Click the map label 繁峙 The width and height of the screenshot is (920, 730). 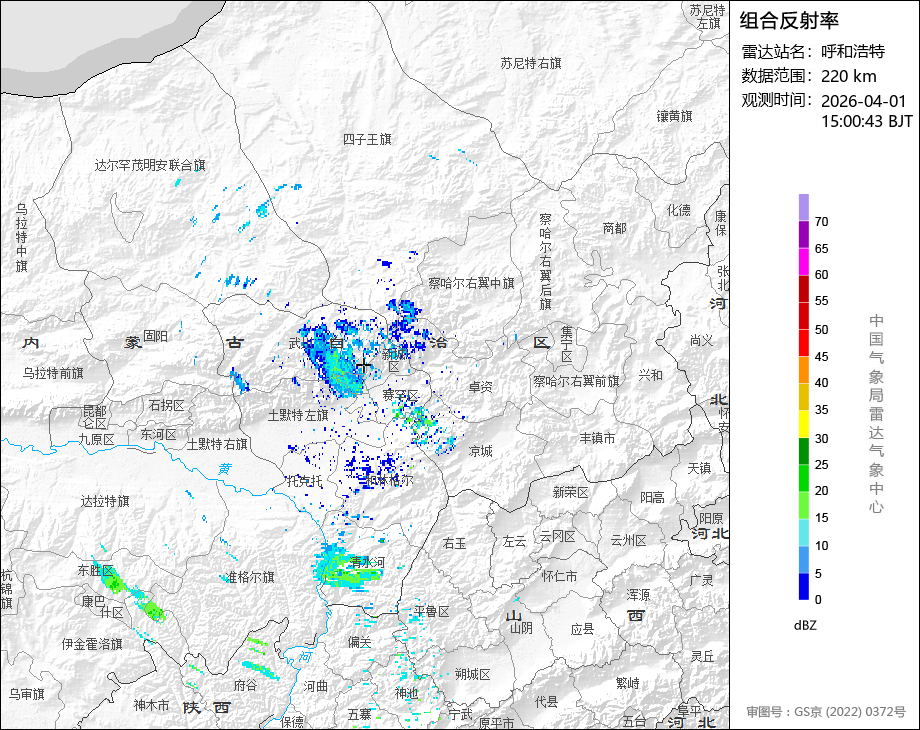click(627, 684)
